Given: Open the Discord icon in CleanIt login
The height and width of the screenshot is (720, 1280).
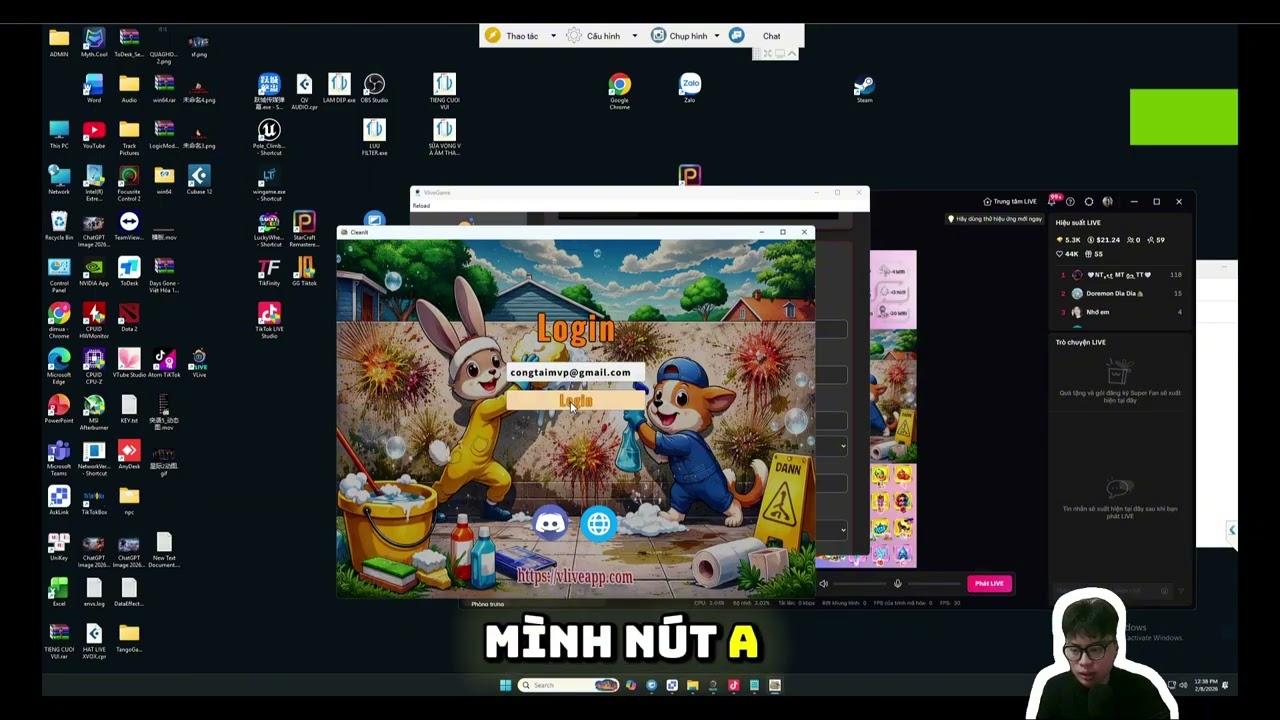Looking at the screenshot, I should 550,523.
